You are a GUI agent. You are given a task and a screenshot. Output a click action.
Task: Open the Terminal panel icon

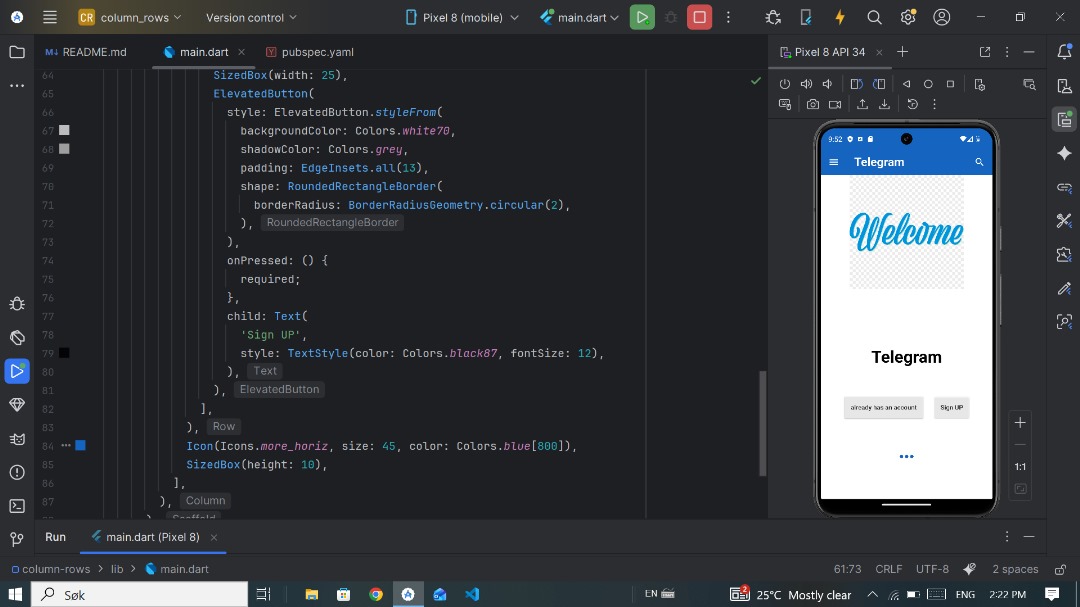point(16,505)
